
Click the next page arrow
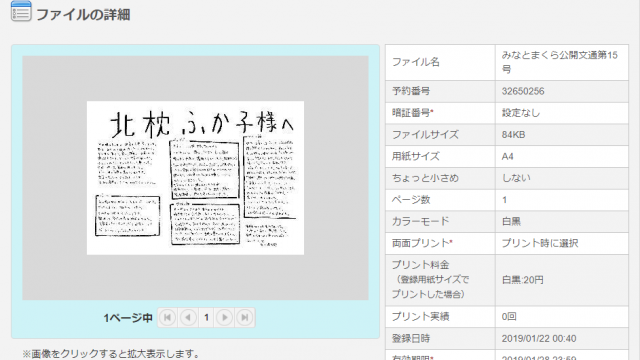point(224,318)
